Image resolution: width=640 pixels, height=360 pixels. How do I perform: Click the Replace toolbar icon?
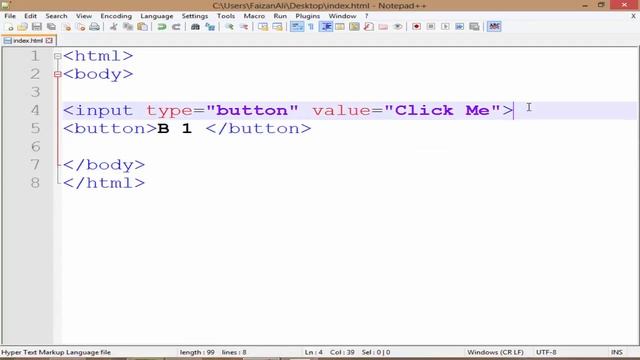210,27
